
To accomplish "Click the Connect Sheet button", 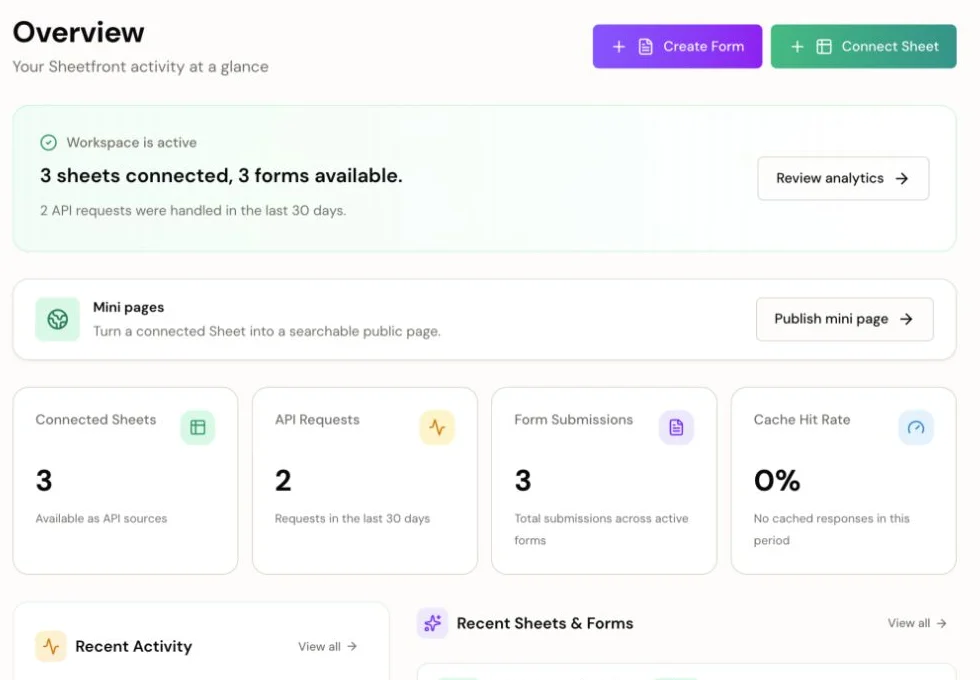I will (x=863, y=46).
